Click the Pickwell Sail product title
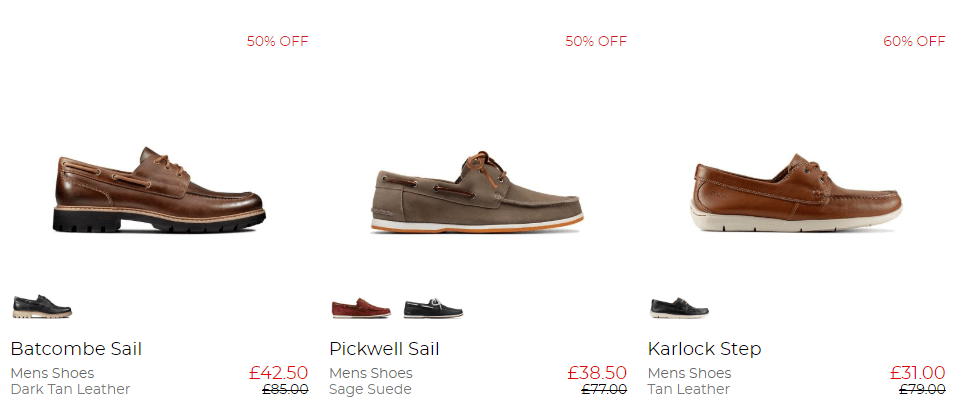This screenshot has height=406, width=965. (384, 349)
